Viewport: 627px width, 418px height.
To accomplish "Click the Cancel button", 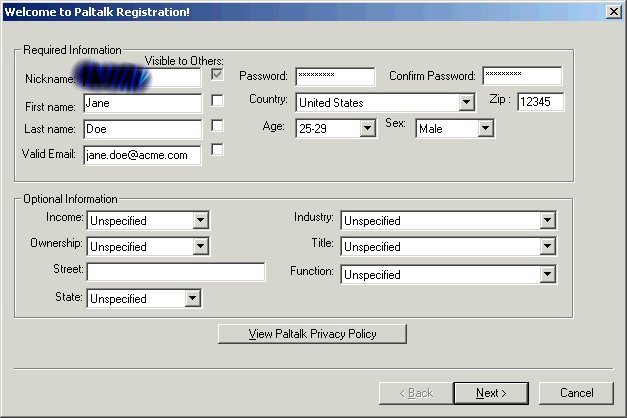I will 576,393.
